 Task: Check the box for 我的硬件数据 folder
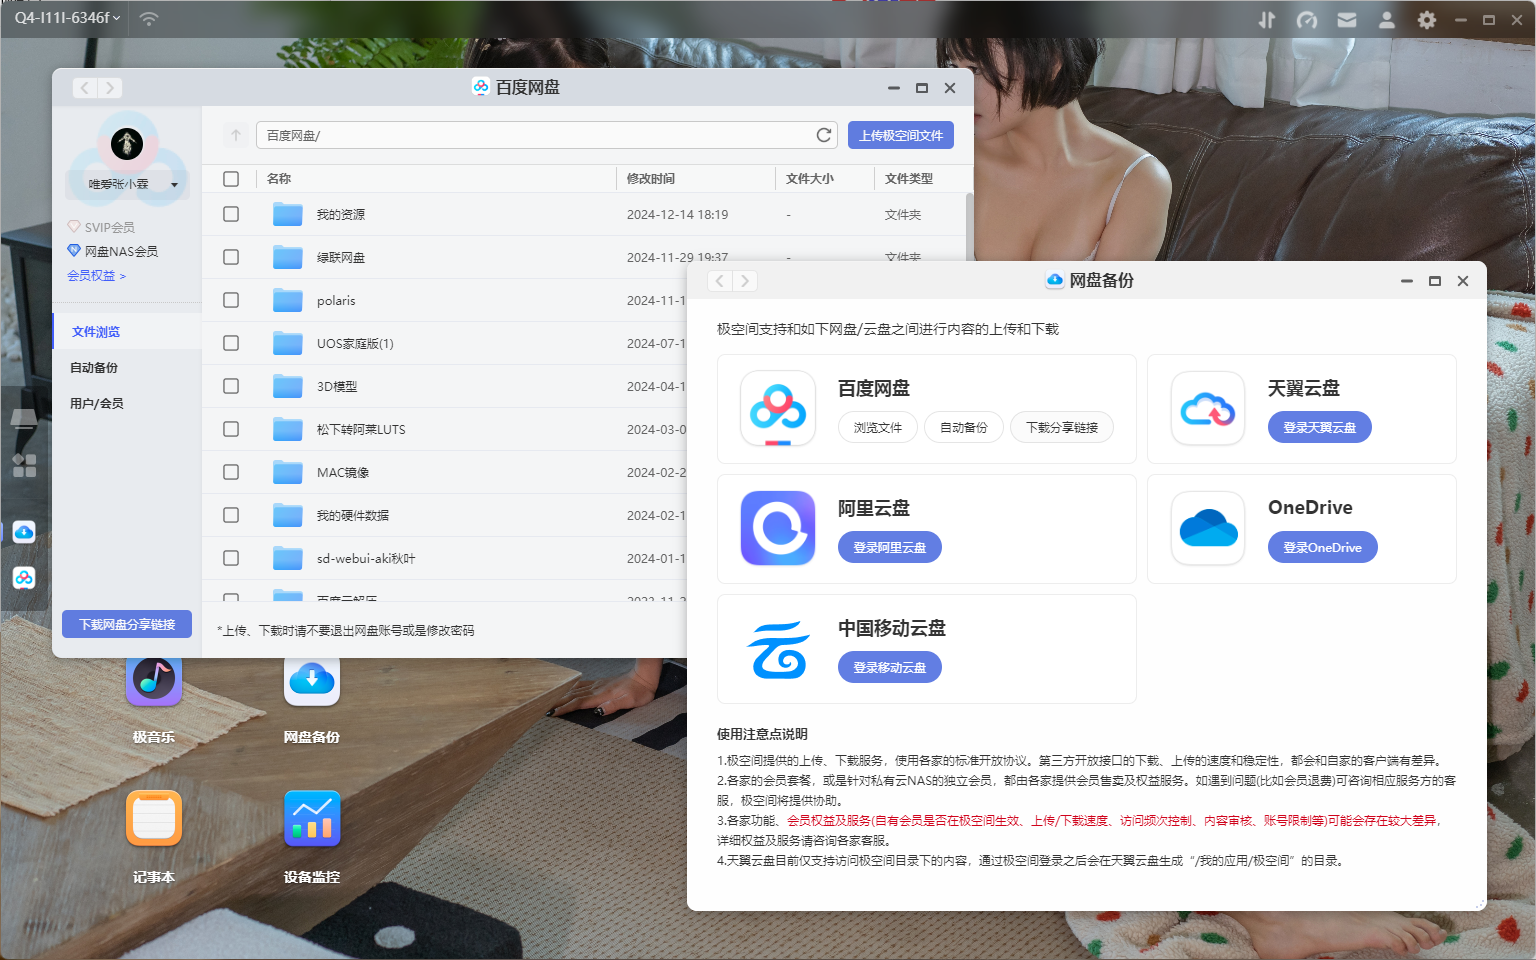pos(231,515)
